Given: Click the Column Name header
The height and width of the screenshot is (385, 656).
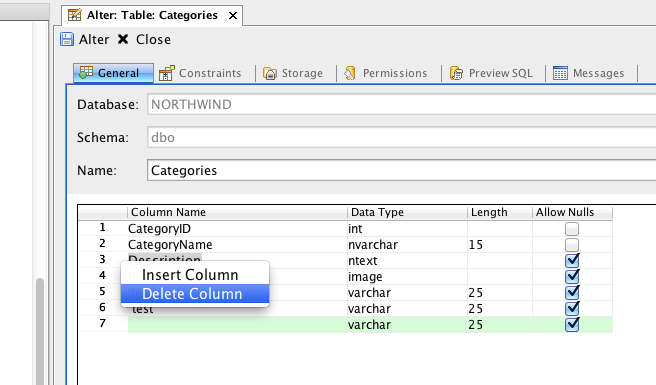Looking at the screenshot, I should 237,212.
